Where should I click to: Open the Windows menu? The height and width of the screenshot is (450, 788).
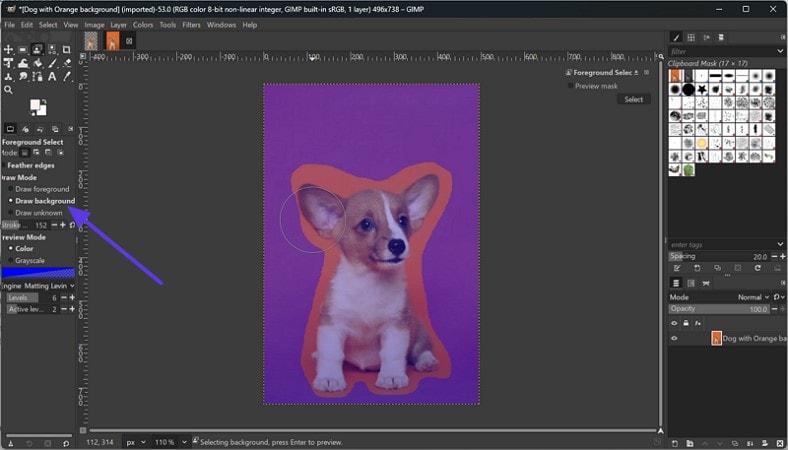click(x=221, y=25)
